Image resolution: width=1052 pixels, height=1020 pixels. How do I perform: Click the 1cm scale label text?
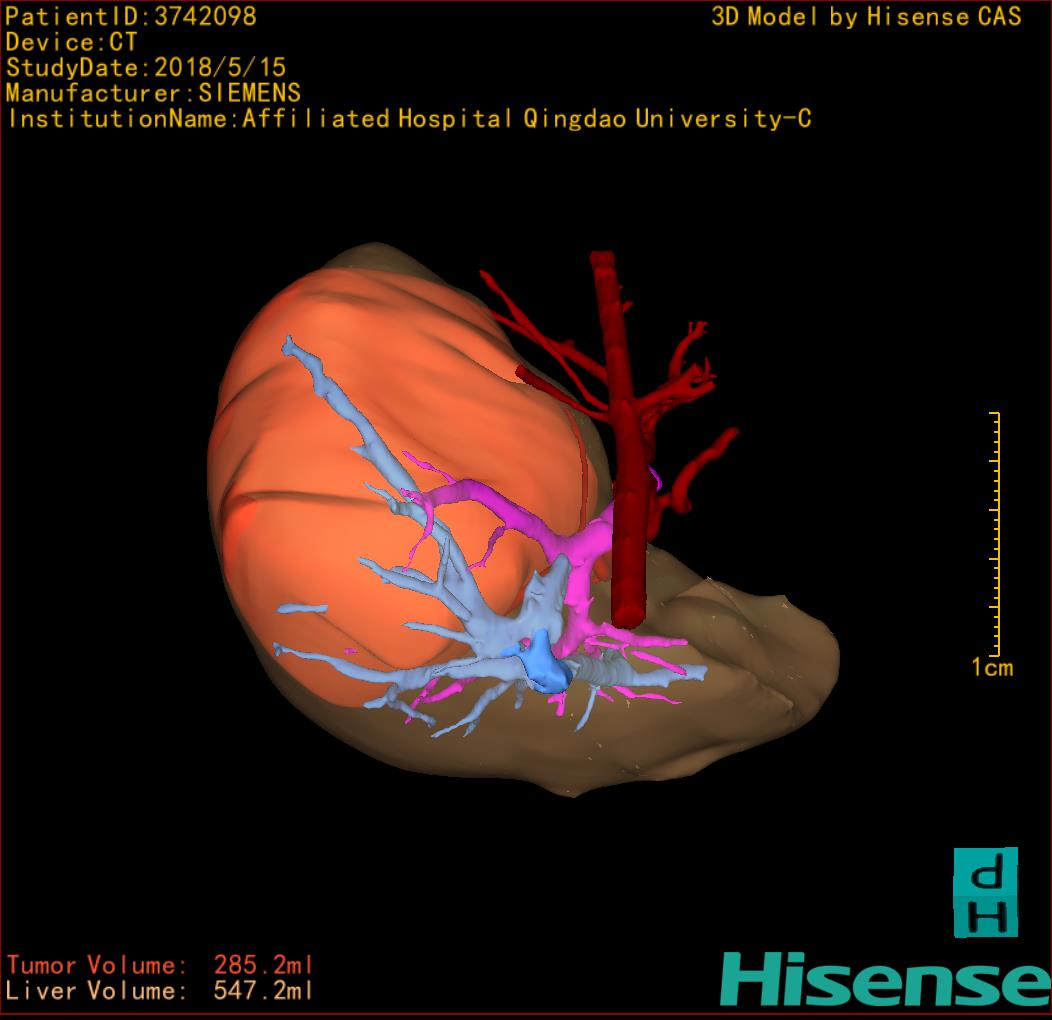[992, 668]
